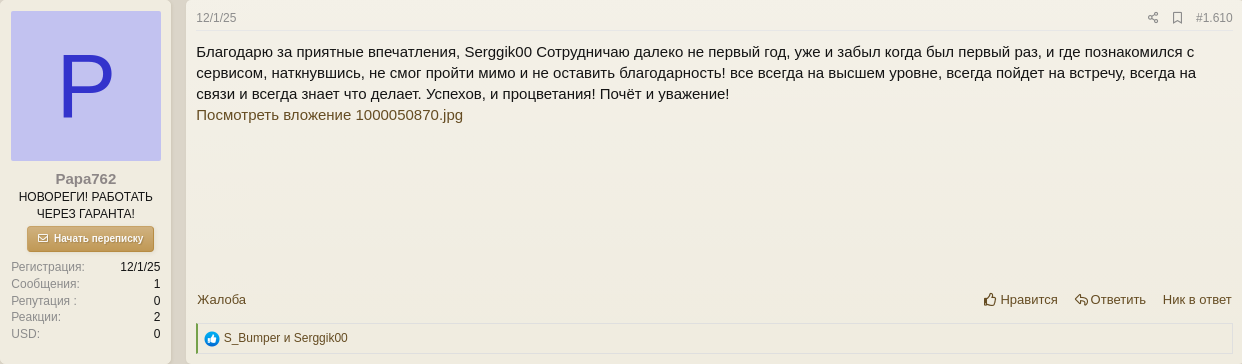1242x364 pixels.
Task: Open the S_Bumper reaction user link
Action: click(252, 338)
